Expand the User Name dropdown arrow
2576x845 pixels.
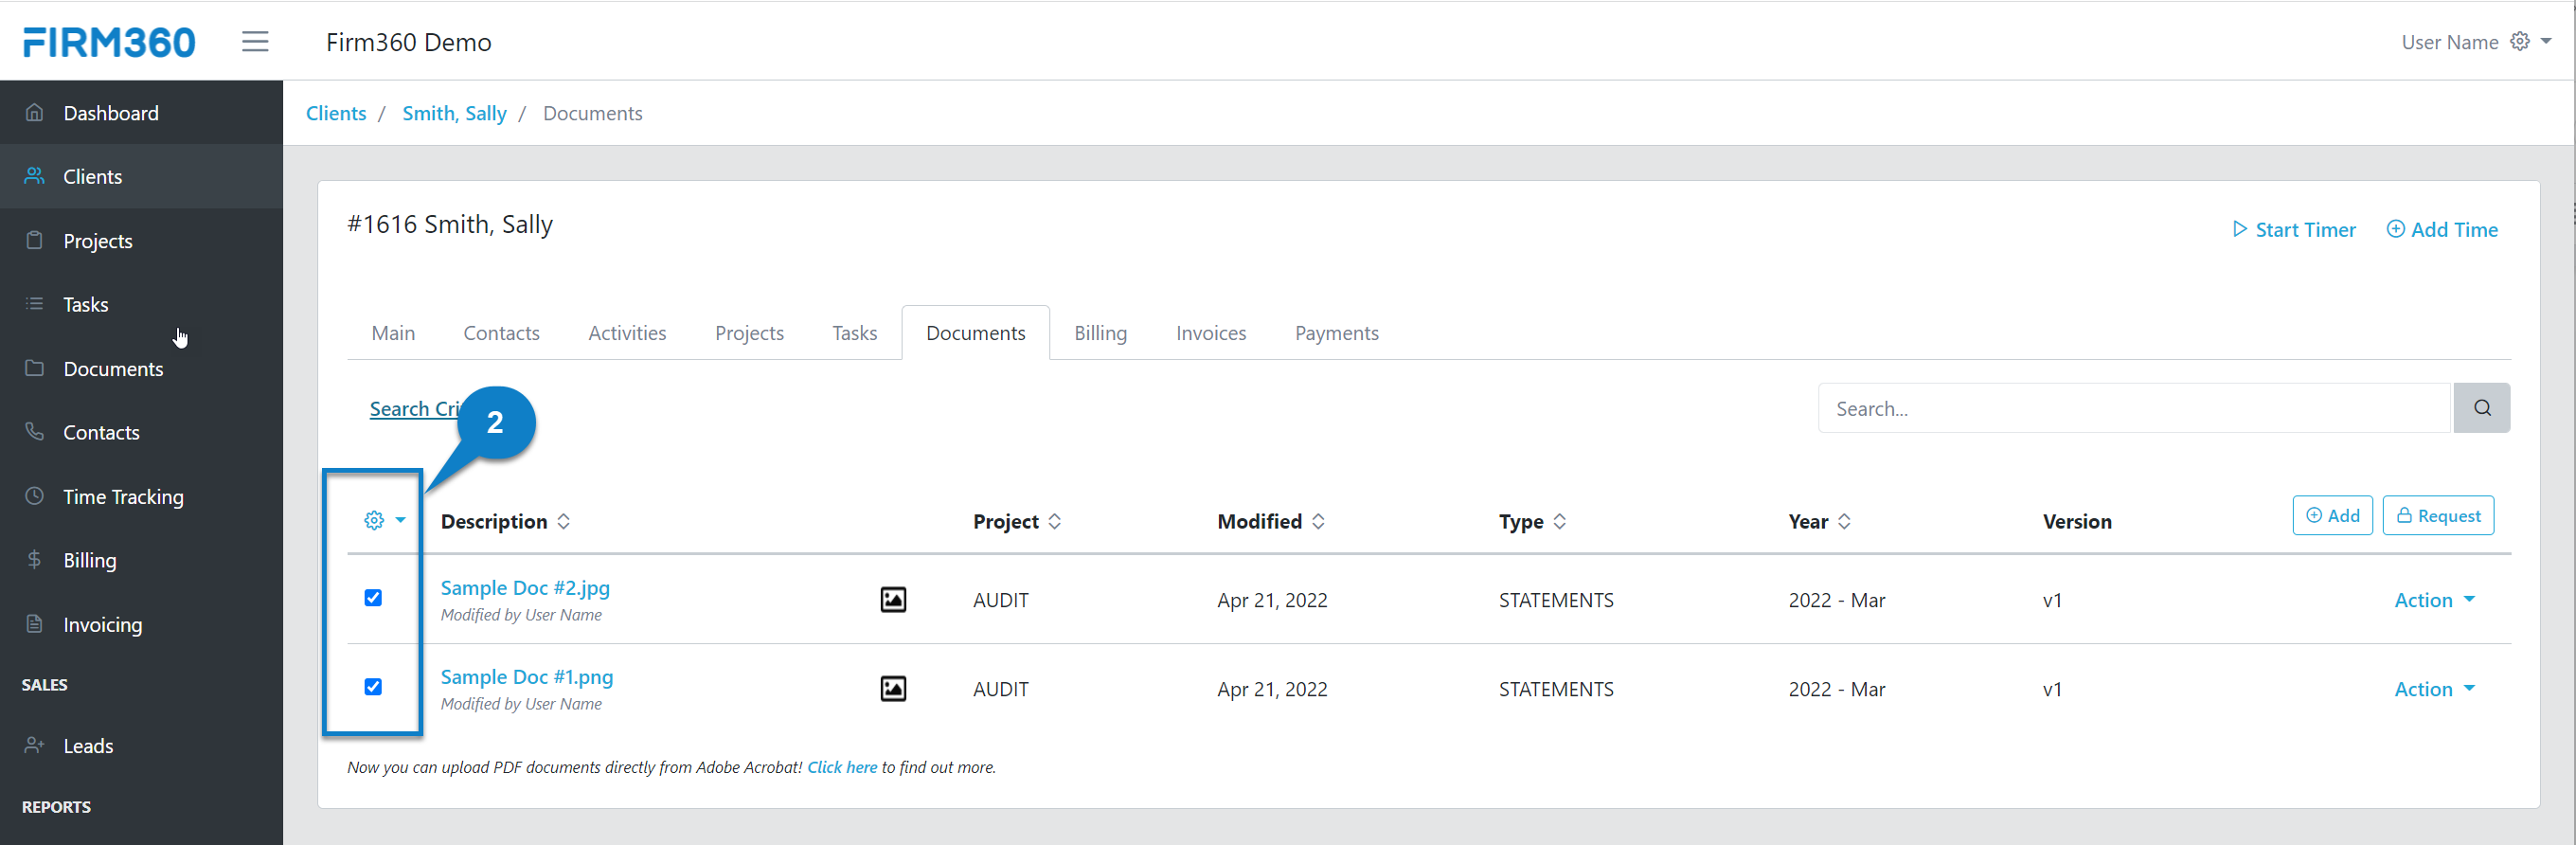click(x=2546, y=41)
